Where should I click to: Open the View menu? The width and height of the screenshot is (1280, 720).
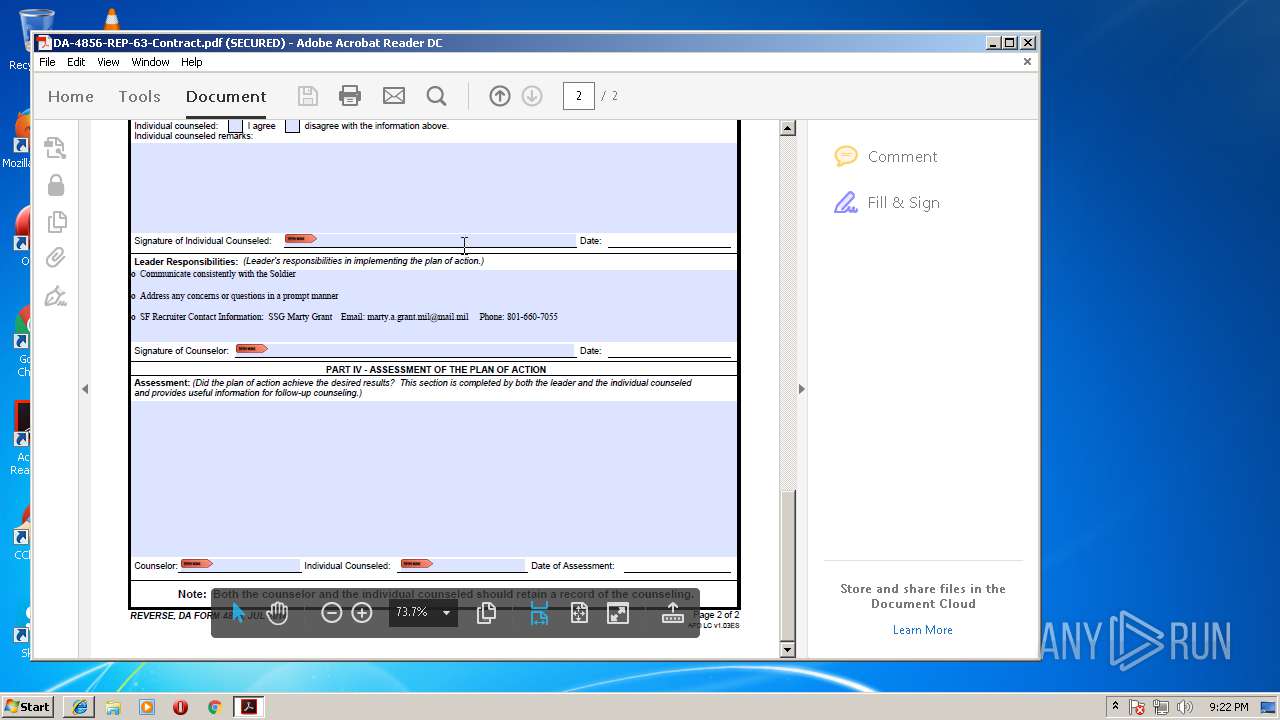[x=108, y=62]
